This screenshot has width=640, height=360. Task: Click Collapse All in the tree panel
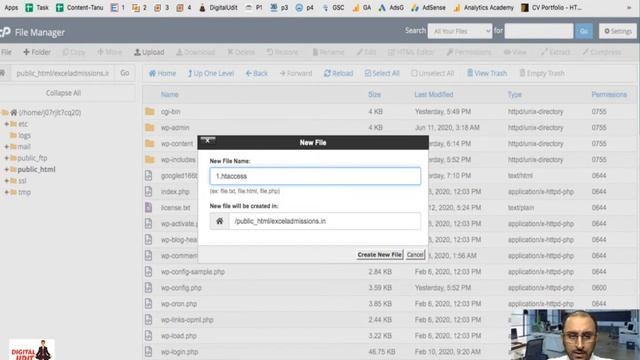(63, 93)
